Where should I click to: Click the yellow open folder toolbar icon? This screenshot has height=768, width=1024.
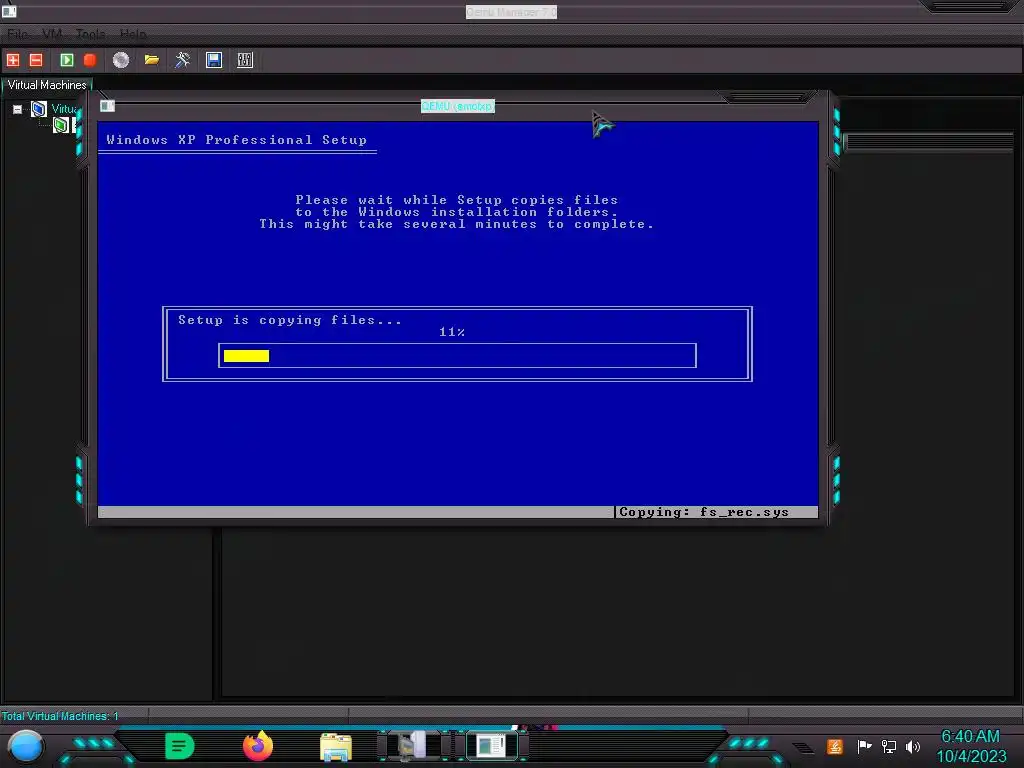click(x=152, y=60)
